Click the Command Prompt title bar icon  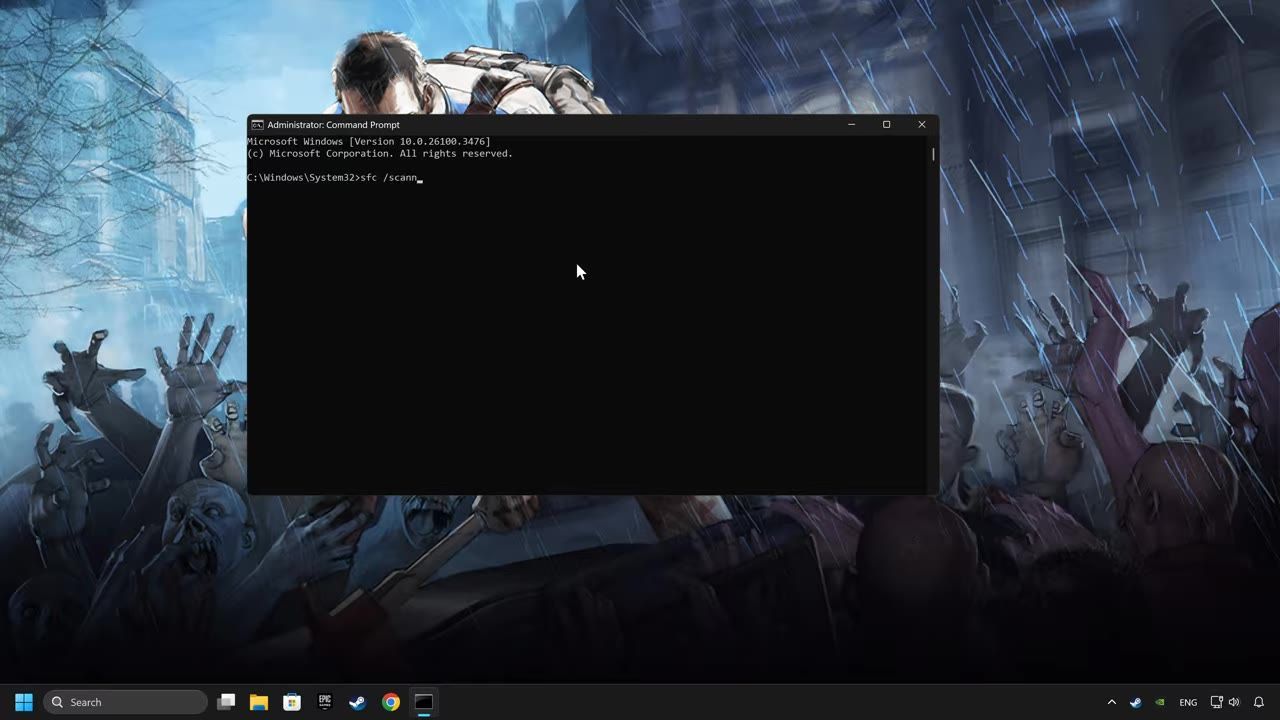pos(258,125)
